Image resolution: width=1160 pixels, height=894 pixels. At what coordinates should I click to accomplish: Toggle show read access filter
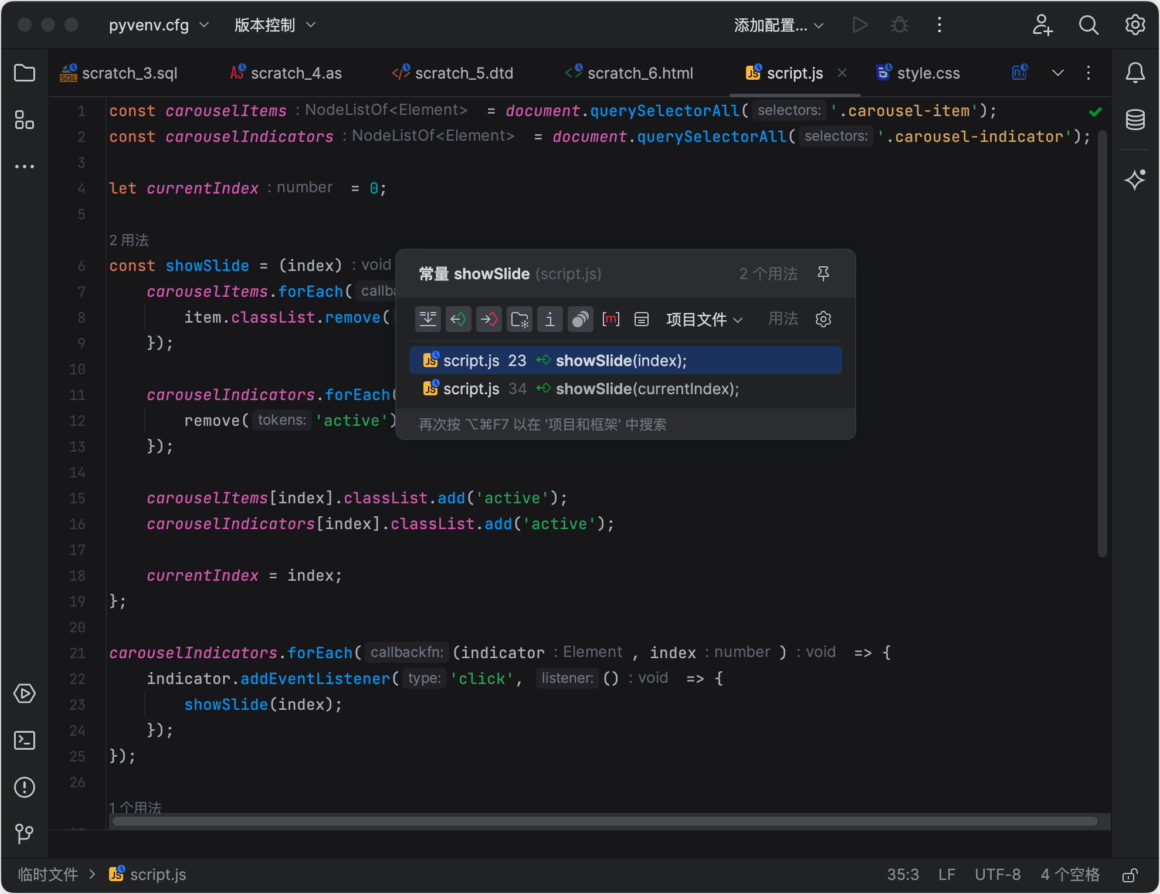click(x=458, y=319)
